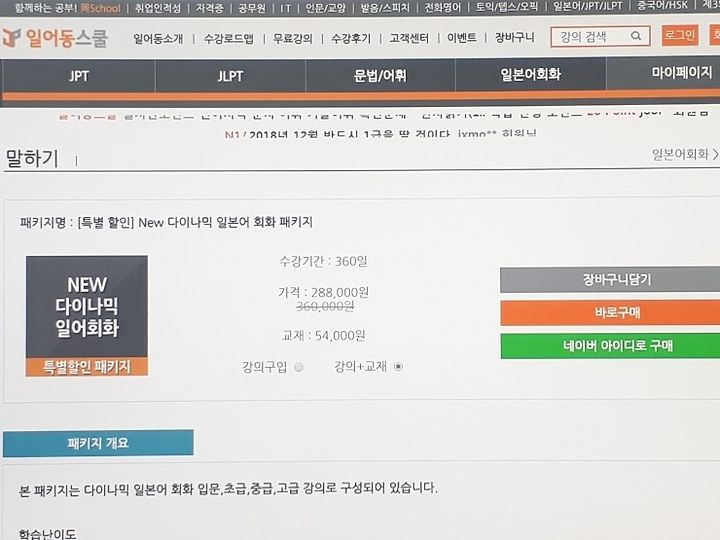Click the orange 로그인 button
The image size is (720, 540).
point(680,35)
